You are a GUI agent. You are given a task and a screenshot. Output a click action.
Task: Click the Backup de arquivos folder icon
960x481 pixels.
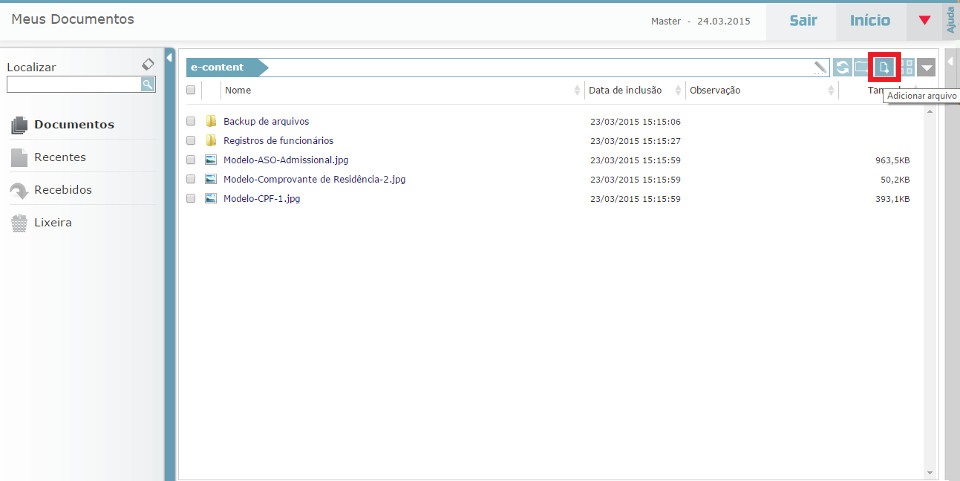[x=211, y=121]
